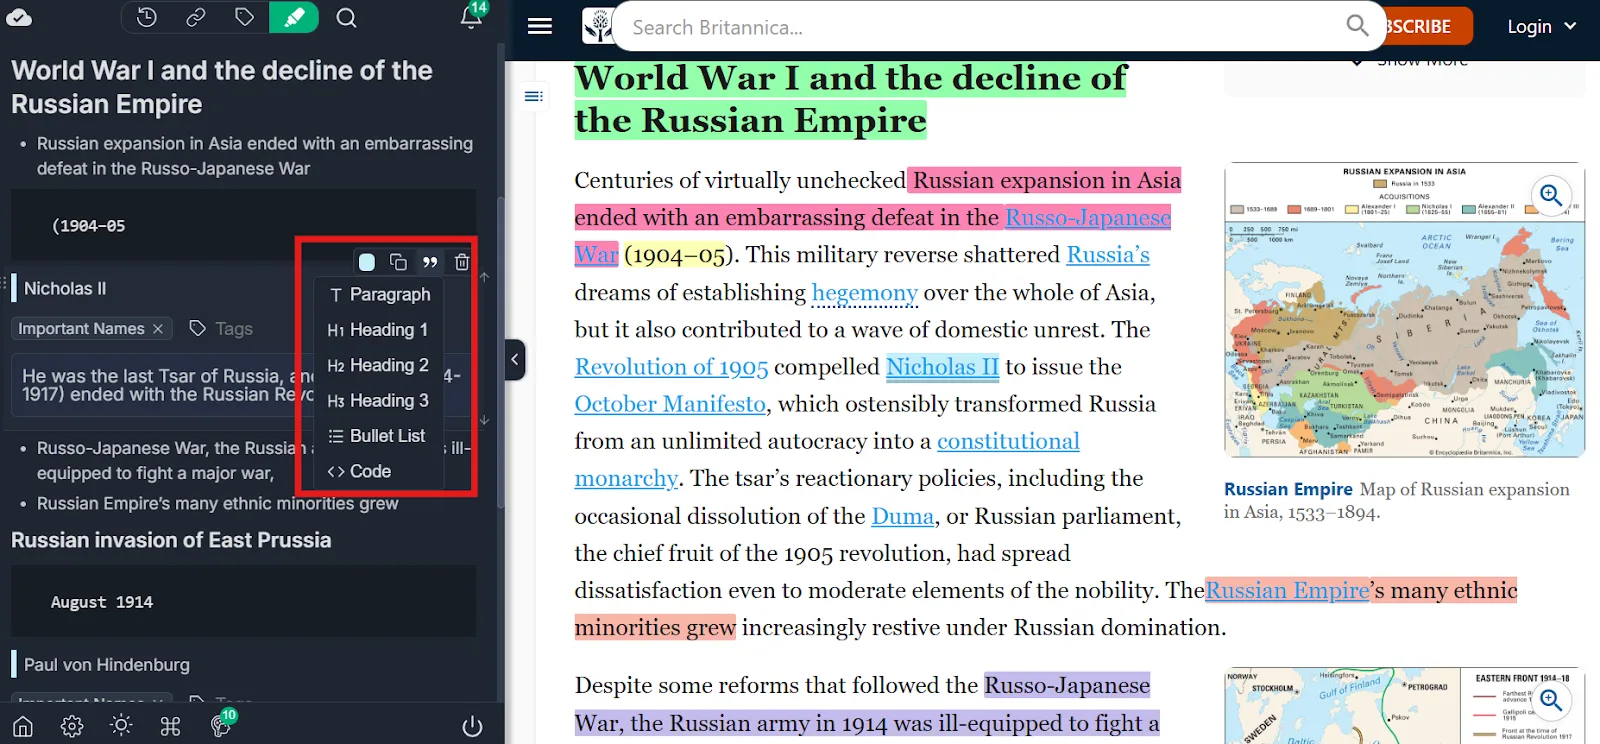Click the quote block-type icon
Viewport: 1600px width, 744px height.
point(430,262)
